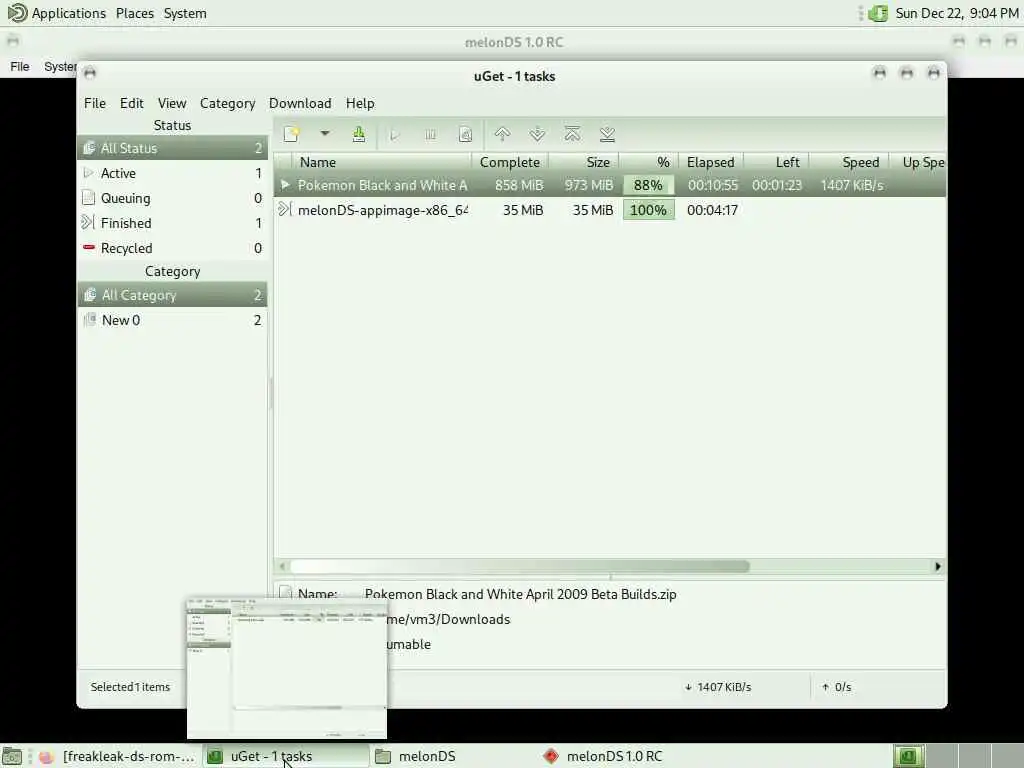Switch to uGet - 1 tasks taskbar button

tap(285, 756)
